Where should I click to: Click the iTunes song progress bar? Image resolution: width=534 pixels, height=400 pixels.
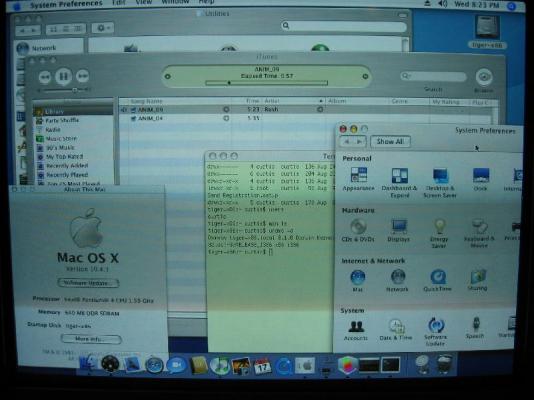266,82
